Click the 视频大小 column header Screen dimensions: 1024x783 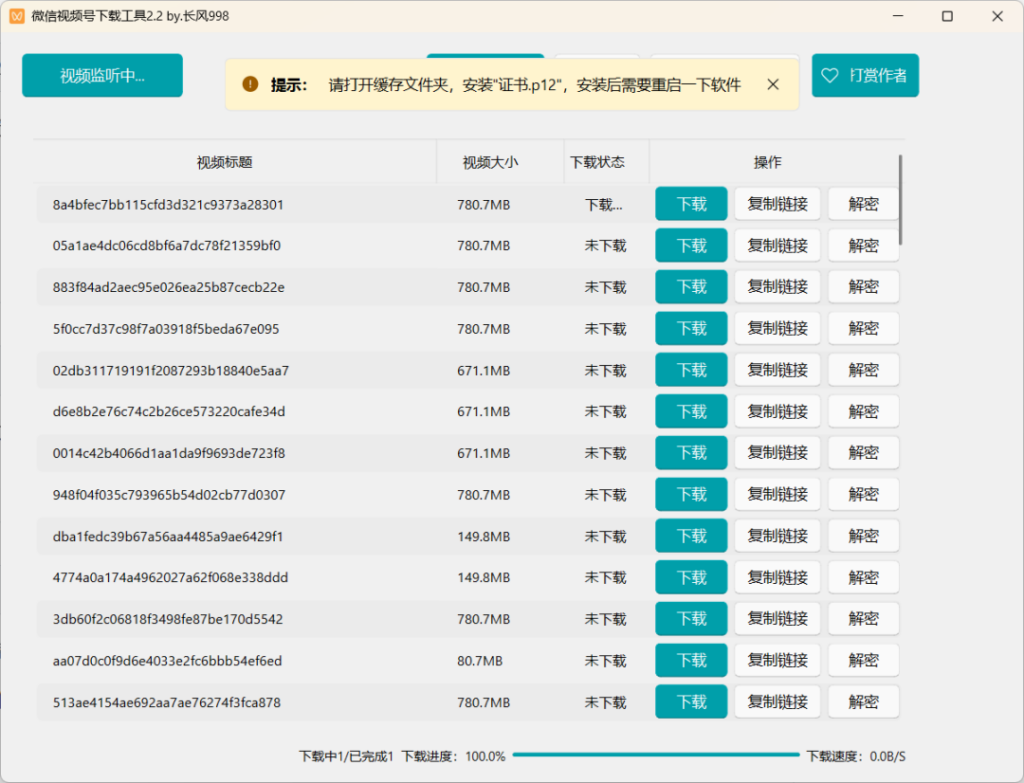pos(490,162)
